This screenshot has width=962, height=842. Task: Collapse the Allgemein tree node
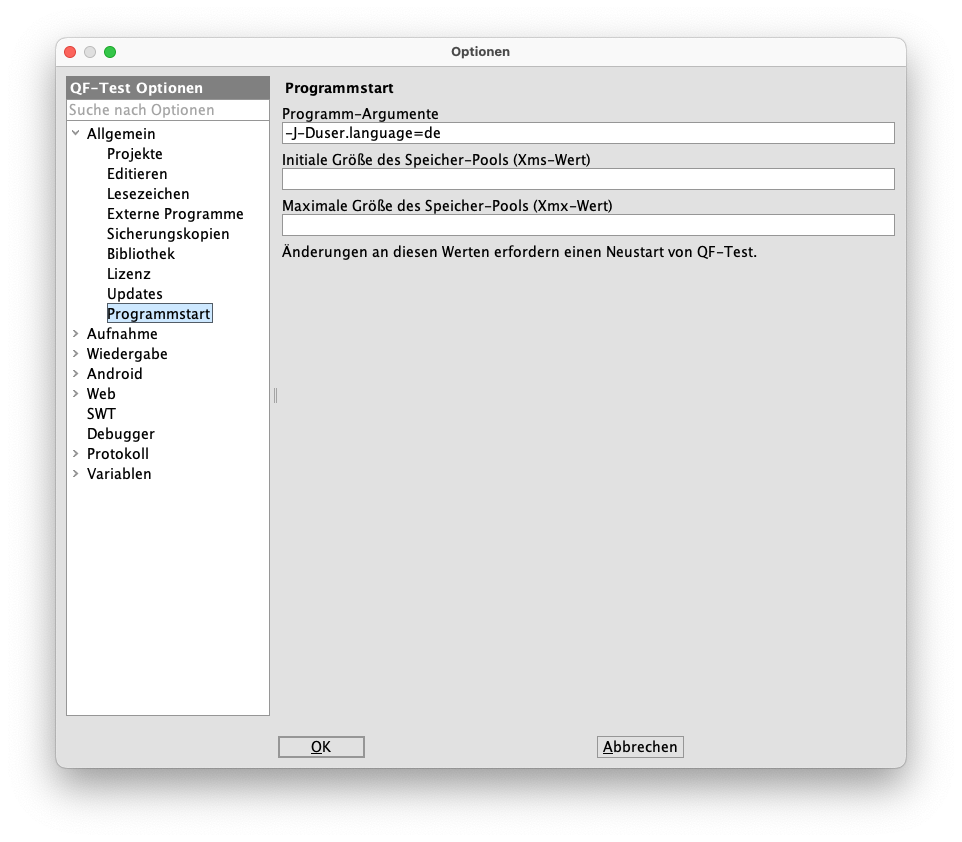click(76, 133)
